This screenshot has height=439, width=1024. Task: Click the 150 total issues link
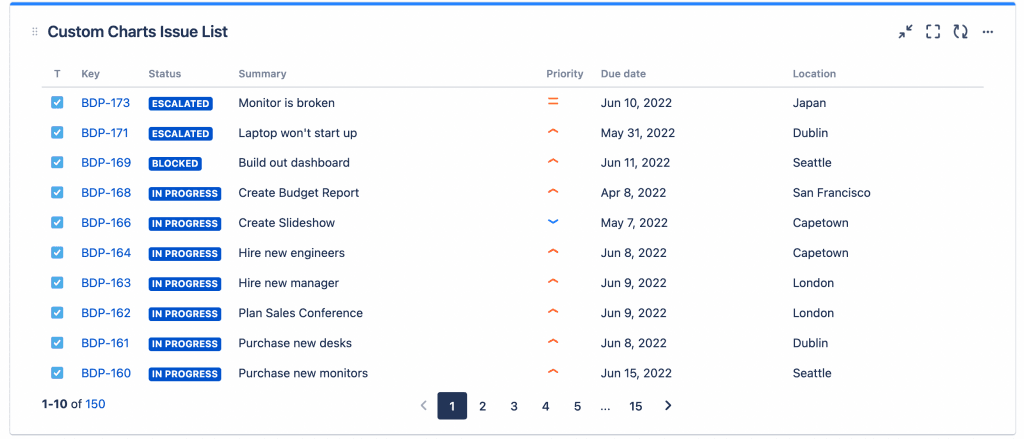tap(95, 404)
